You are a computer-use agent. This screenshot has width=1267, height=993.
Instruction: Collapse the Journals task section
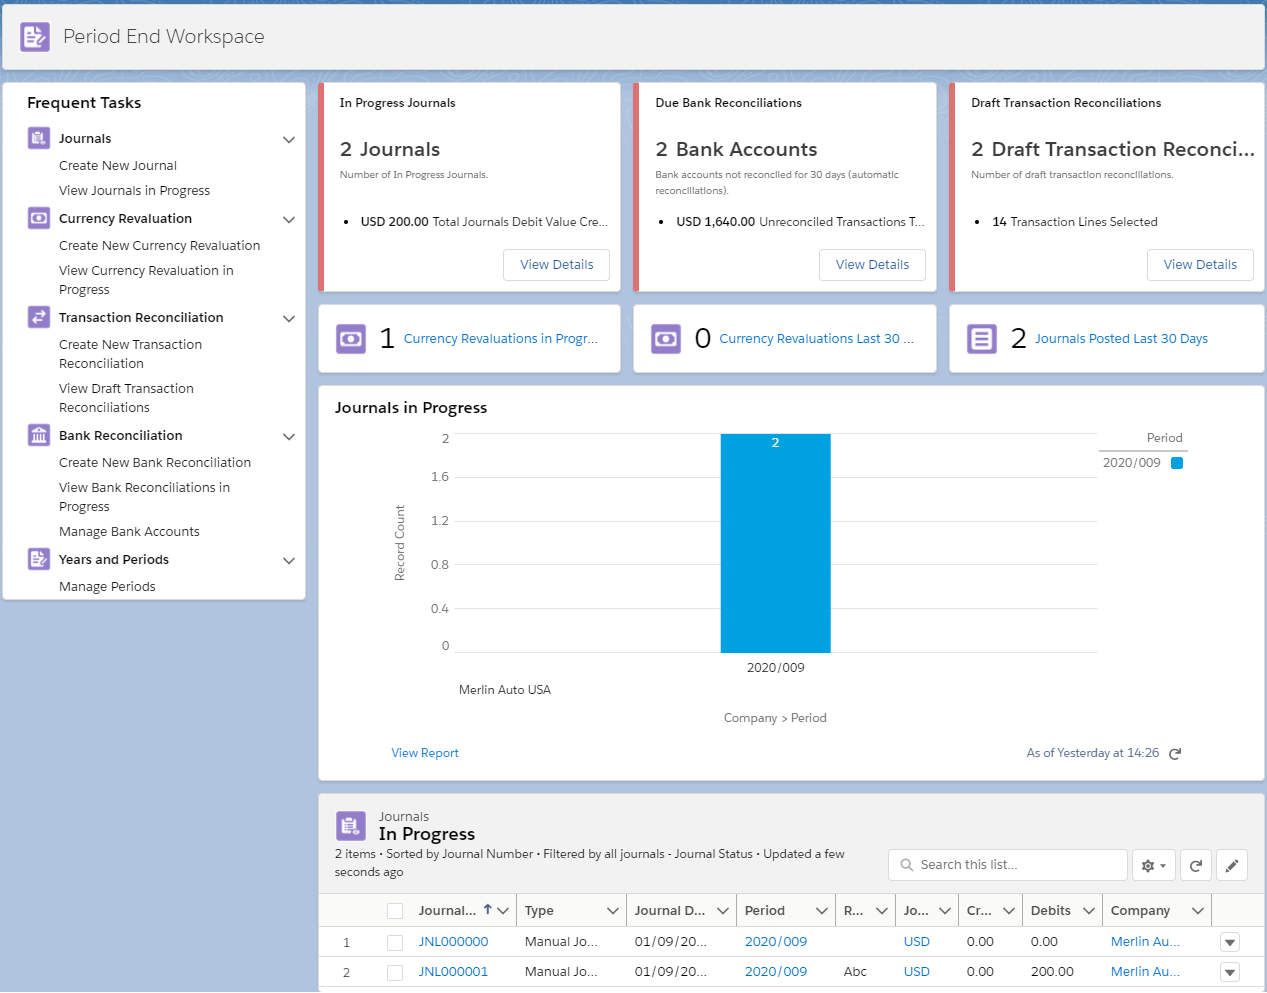(x=289, y=139)
